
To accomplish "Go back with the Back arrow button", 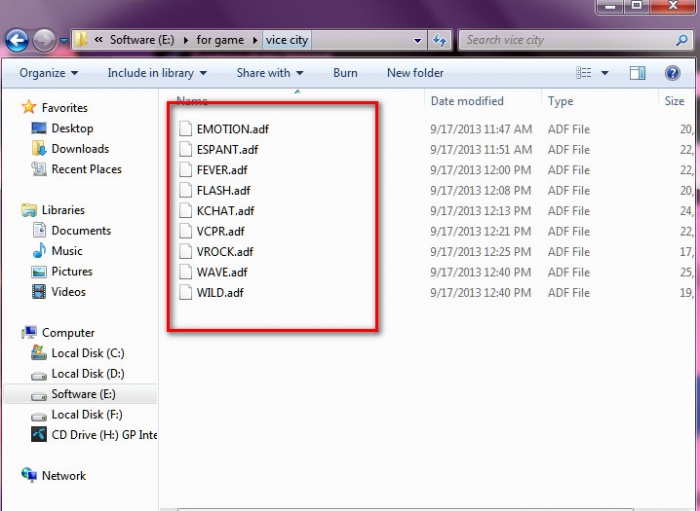I will click(x=17, y=41).
